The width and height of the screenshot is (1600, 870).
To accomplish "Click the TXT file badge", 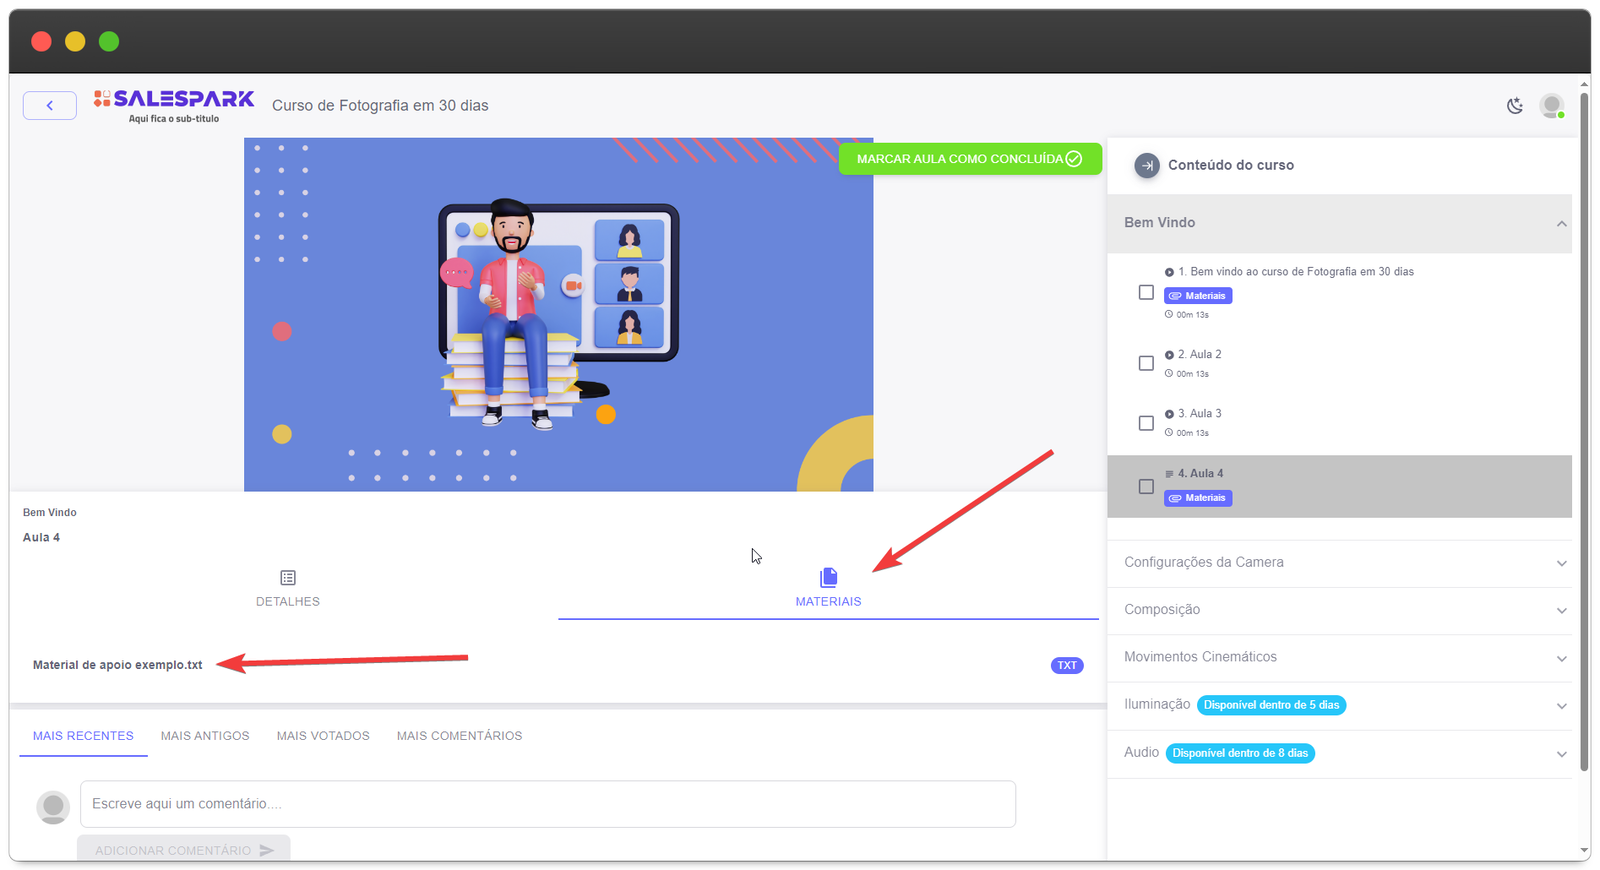I will pyautogui.click(x=1067, y=665).
